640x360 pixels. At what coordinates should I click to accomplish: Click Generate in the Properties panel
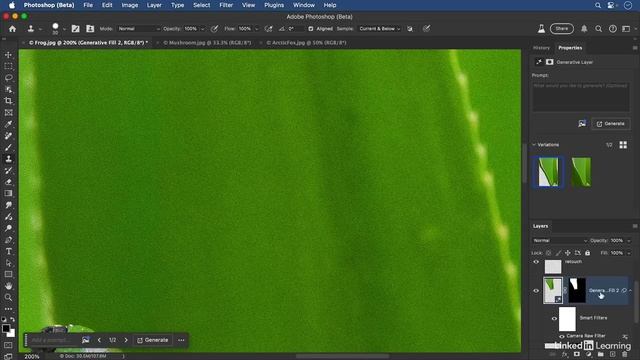(610, 124)
